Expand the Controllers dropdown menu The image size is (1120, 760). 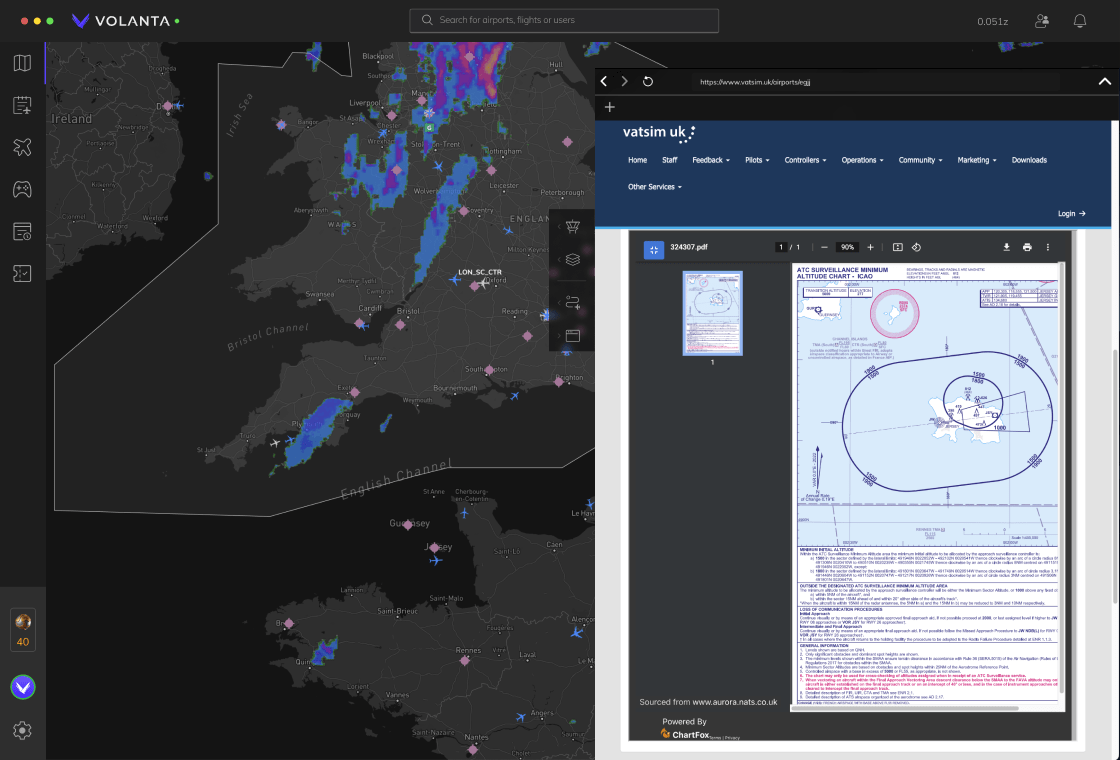(x=807, y=160)
